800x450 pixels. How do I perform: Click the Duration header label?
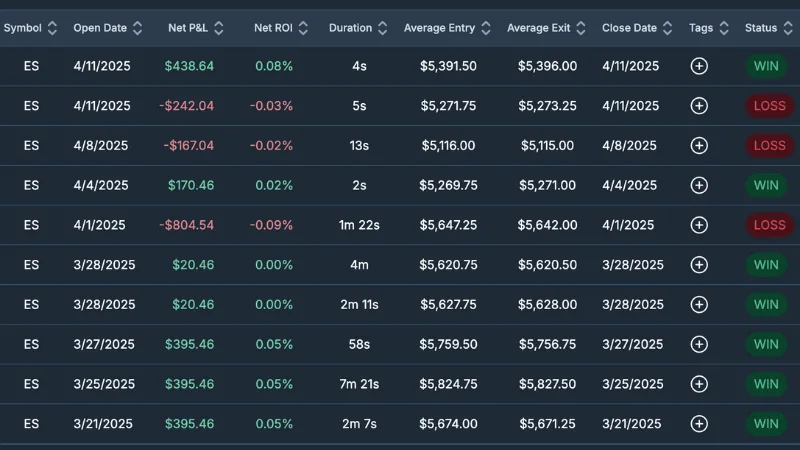click(351, 28)
